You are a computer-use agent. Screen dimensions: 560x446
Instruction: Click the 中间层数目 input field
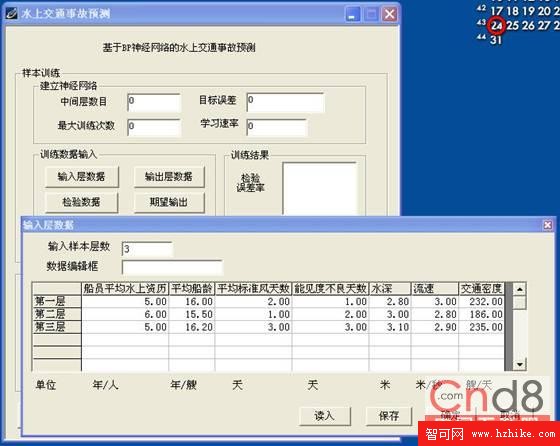click(154, 102)
